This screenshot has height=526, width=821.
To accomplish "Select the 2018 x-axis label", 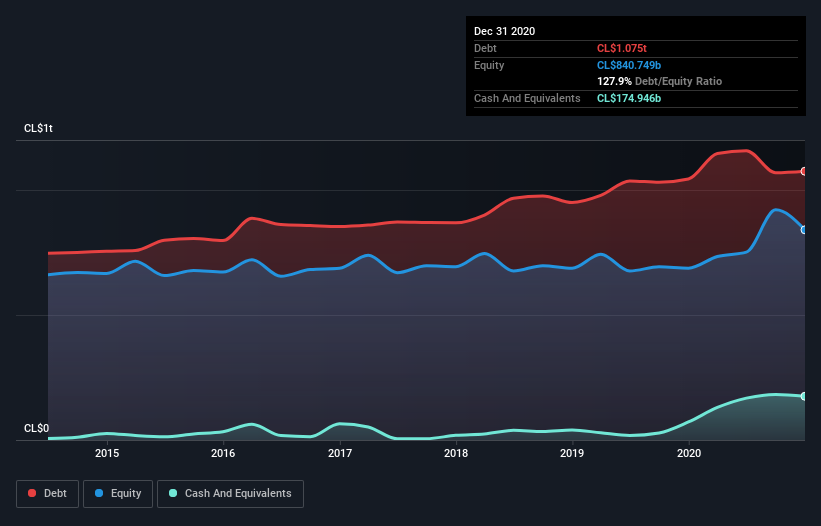I will click(456, 453).
